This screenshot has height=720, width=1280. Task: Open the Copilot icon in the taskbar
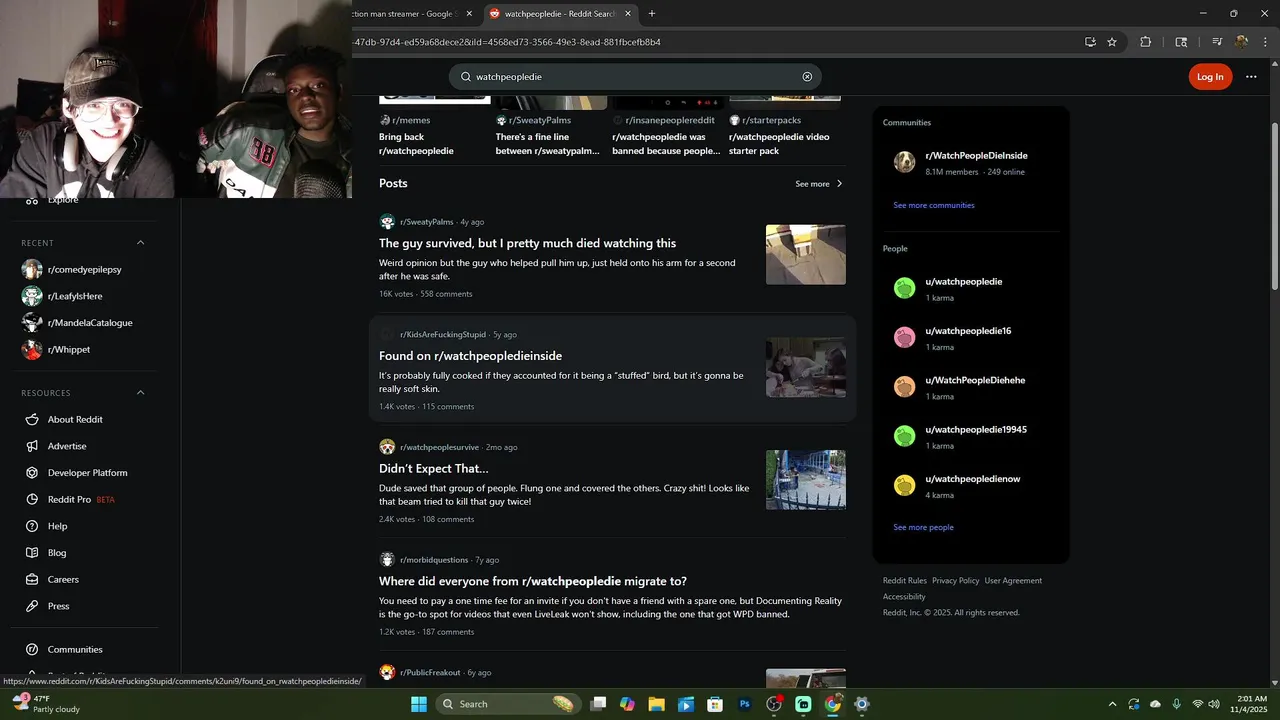point(627,704)
